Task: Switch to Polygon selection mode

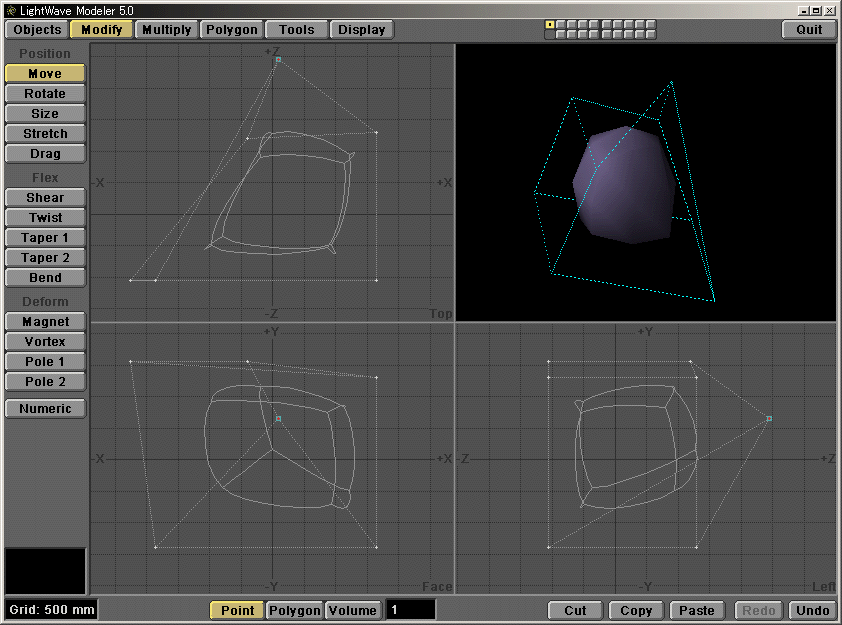Action: click(294, 610)
